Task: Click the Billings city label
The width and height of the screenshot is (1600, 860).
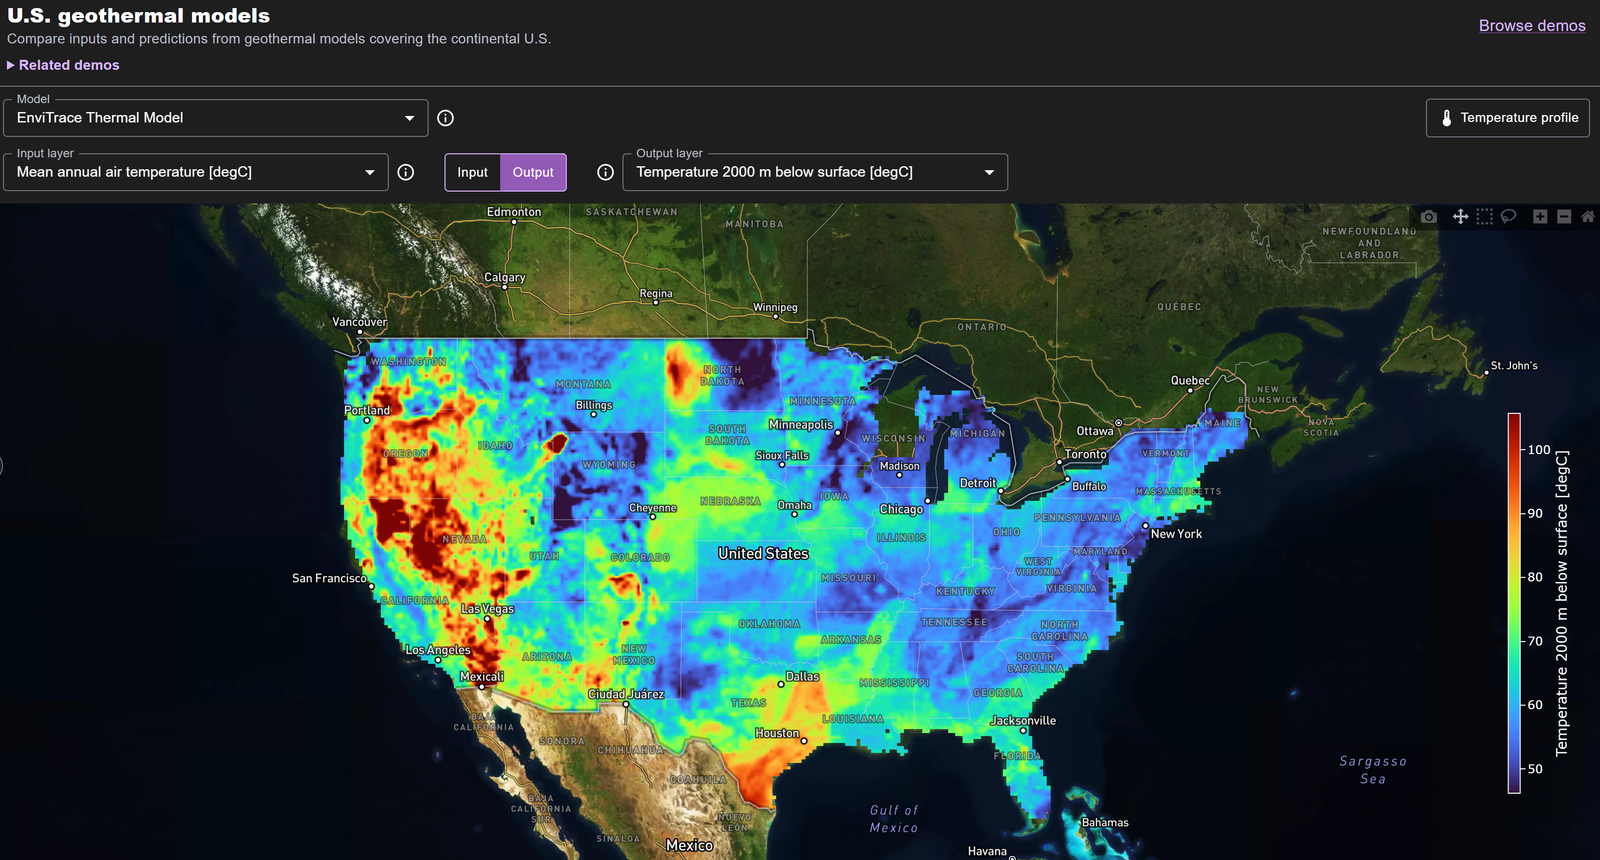Action: [x=594, y=405]
